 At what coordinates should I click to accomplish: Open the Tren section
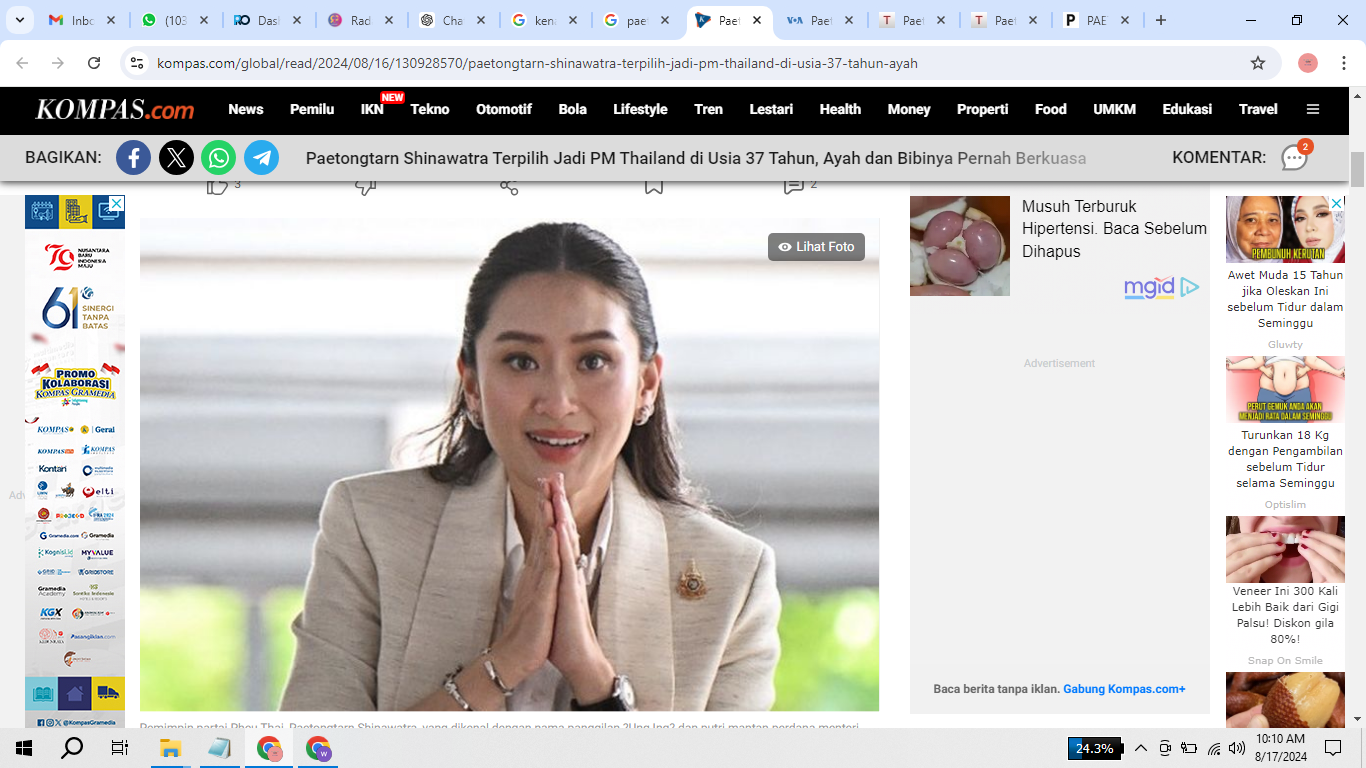708,109
